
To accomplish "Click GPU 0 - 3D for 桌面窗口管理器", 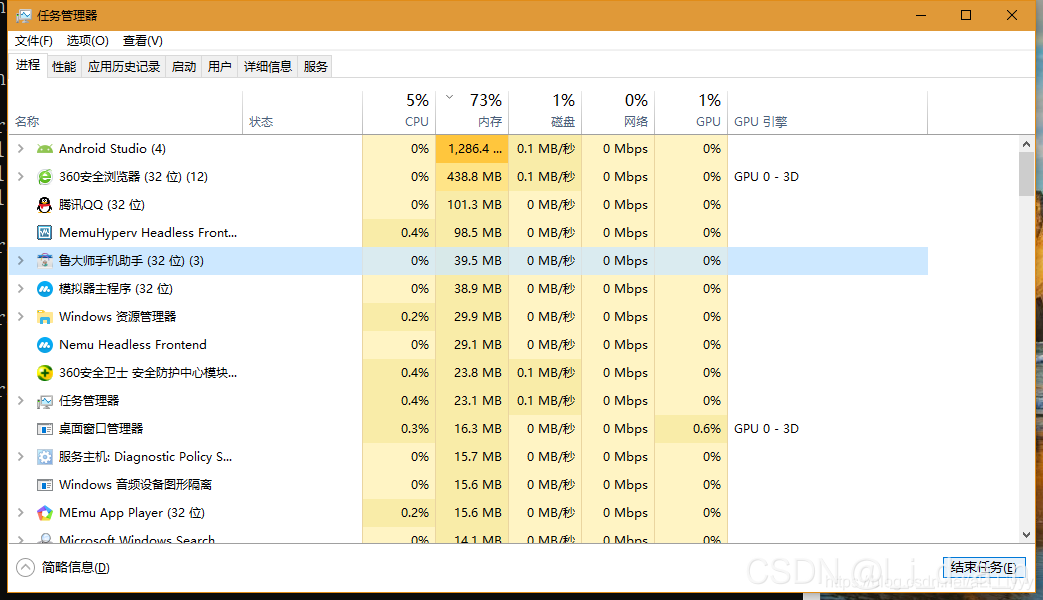I will (766, 429).
